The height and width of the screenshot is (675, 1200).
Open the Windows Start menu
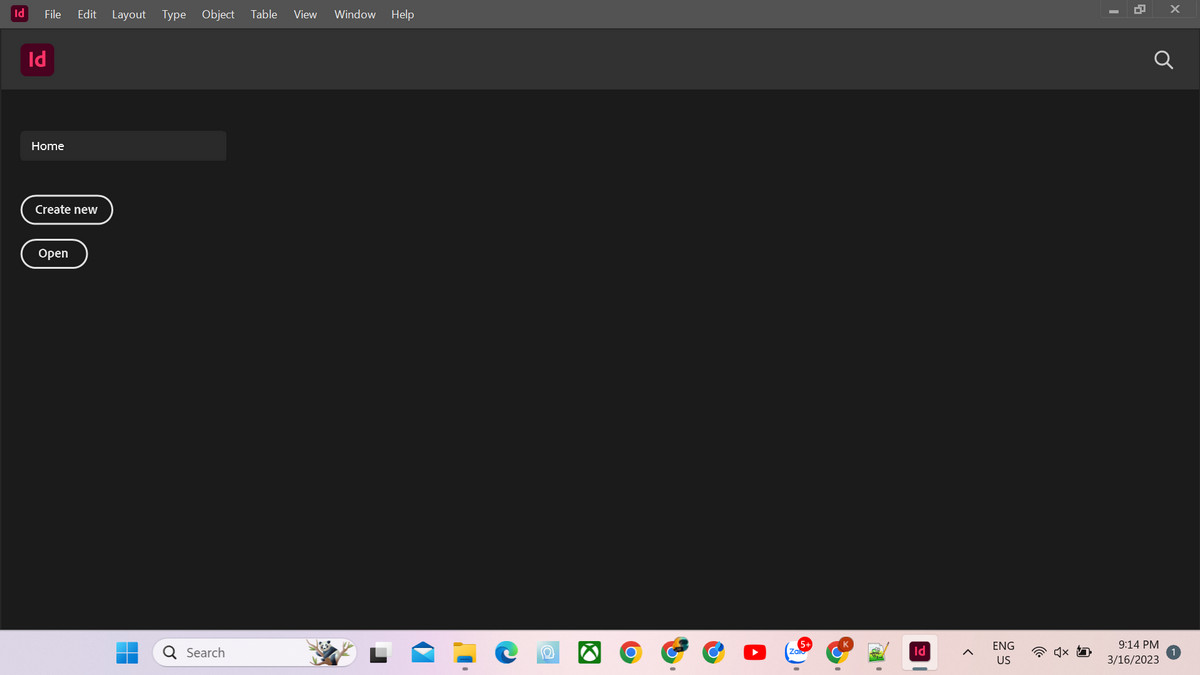tap(127, 653)
